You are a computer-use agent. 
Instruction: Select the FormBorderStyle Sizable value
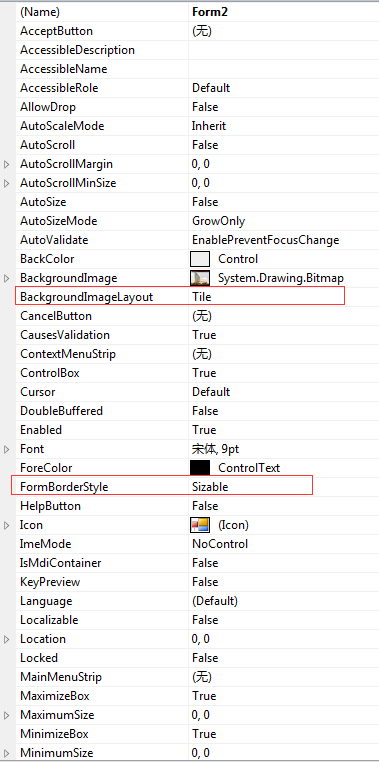coord(210,486)
